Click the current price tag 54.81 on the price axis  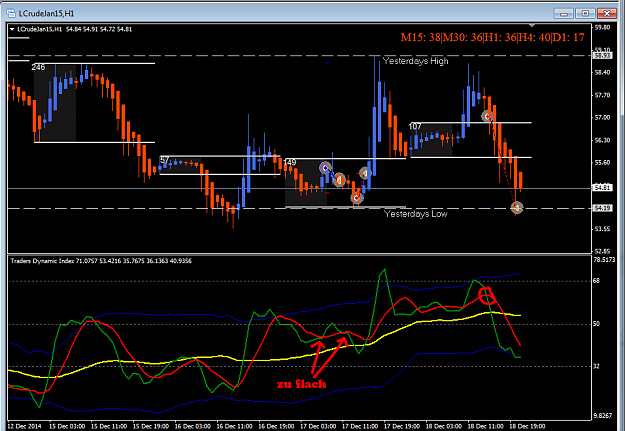point(602,187)
